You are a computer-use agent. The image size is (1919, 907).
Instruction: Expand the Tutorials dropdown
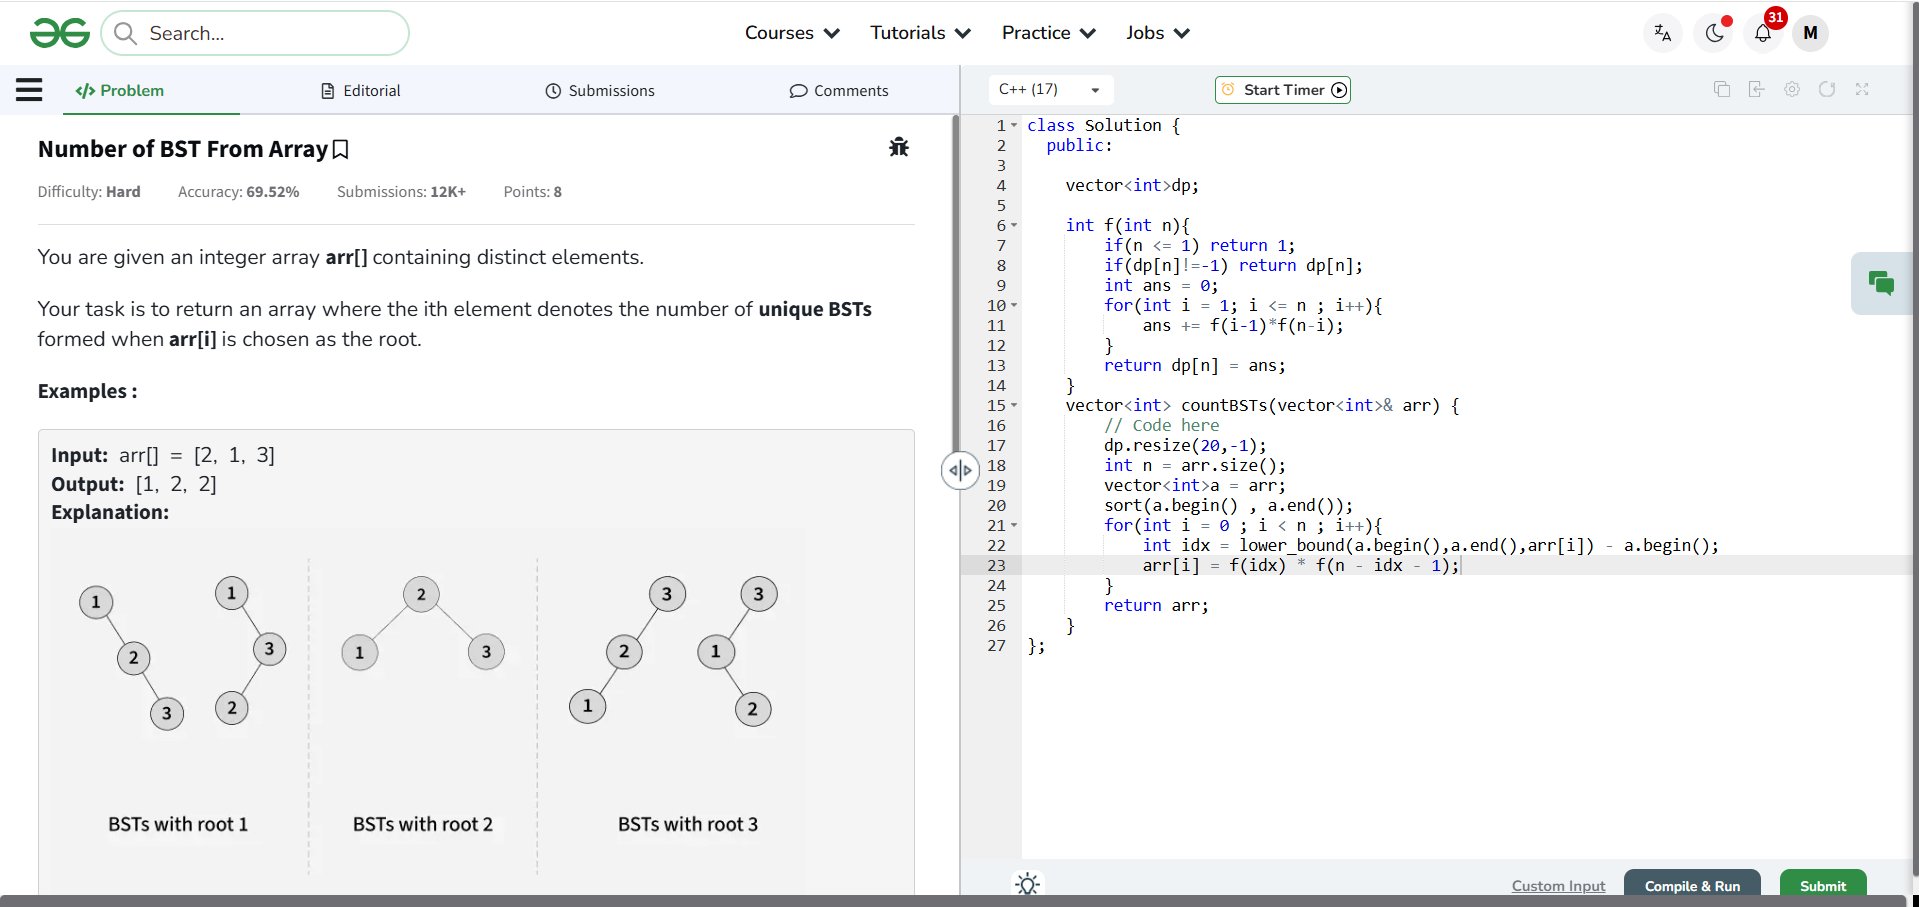click(920, 33)
